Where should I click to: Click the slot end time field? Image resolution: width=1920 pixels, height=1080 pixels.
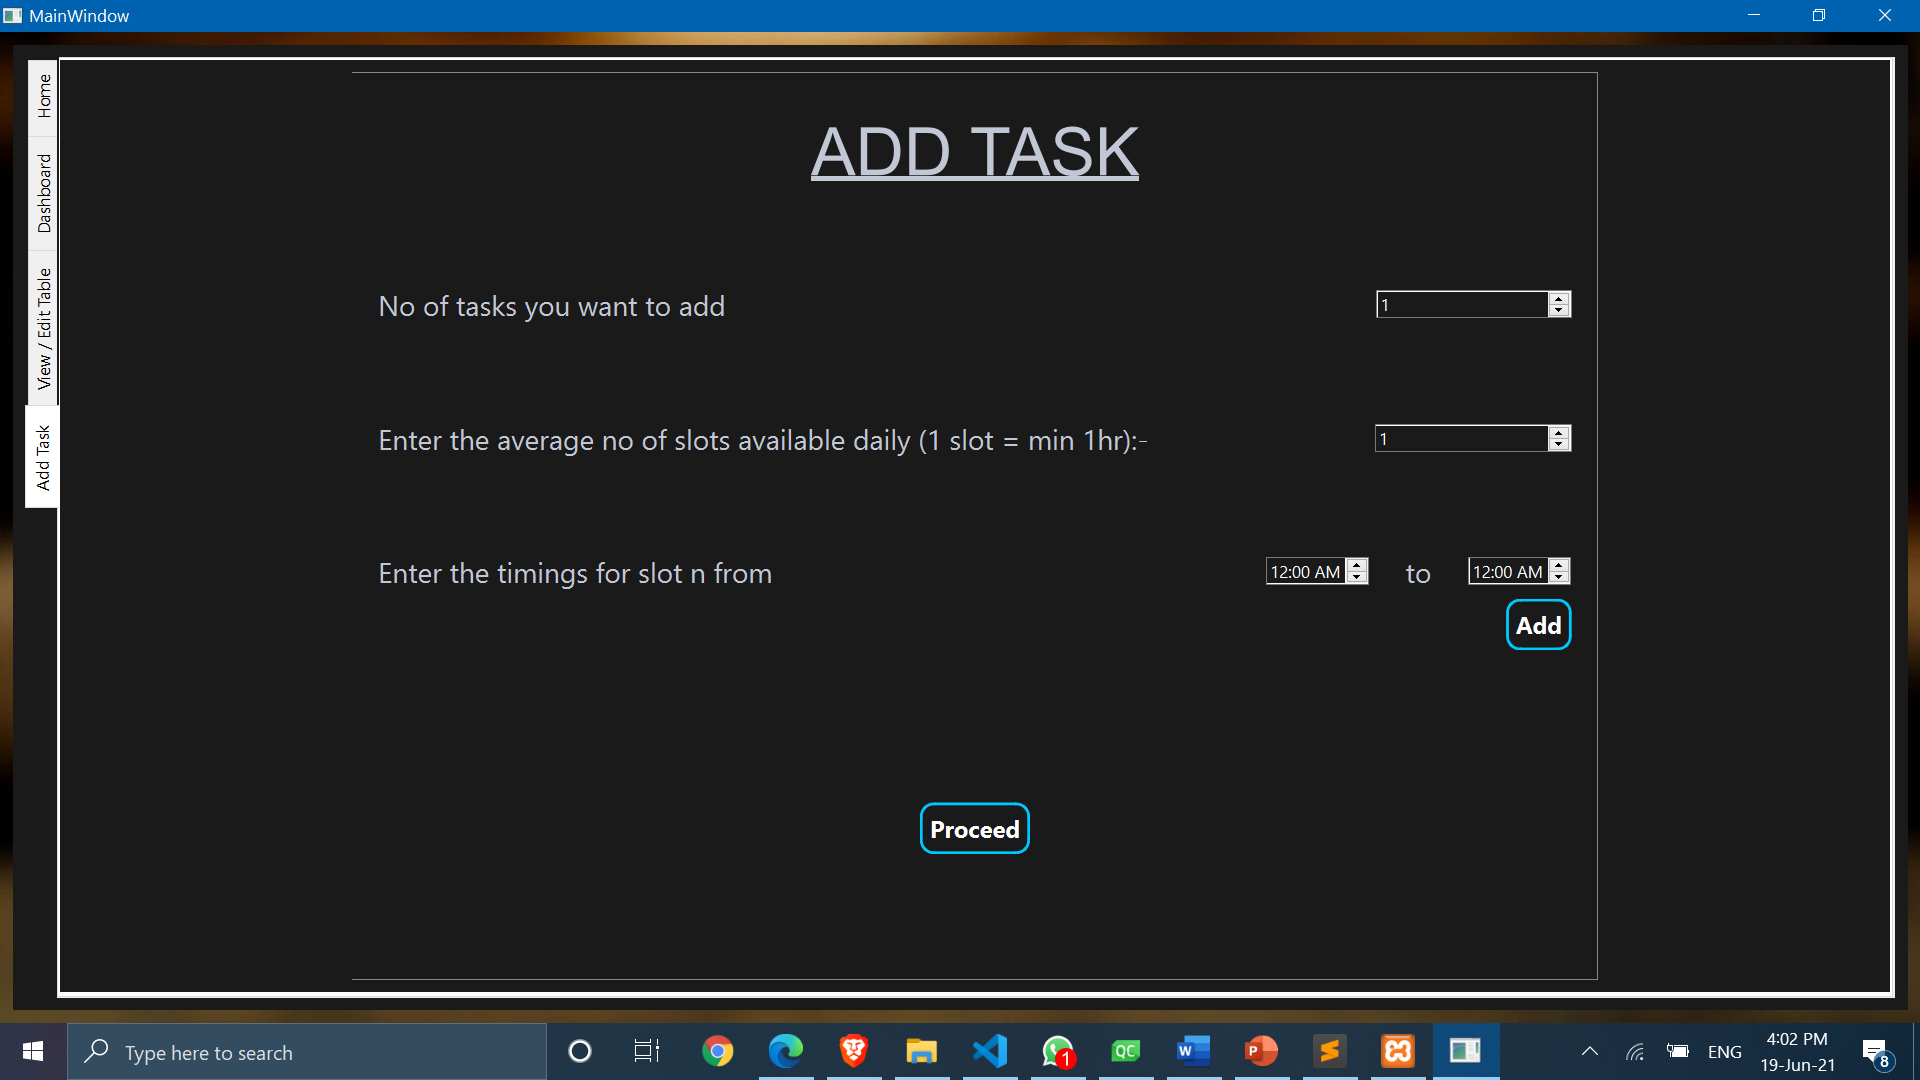(x=1507, y=572)
